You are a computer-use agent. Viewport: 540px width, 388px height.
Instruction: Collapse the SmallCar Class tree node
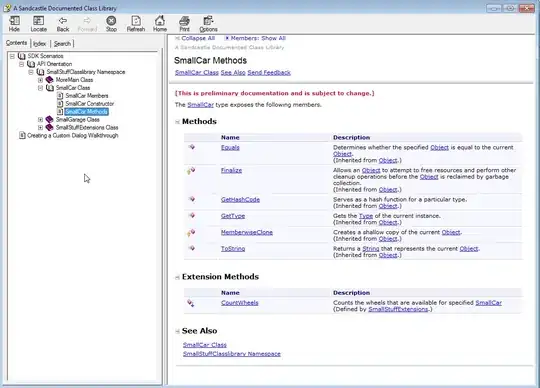[41, 88]
